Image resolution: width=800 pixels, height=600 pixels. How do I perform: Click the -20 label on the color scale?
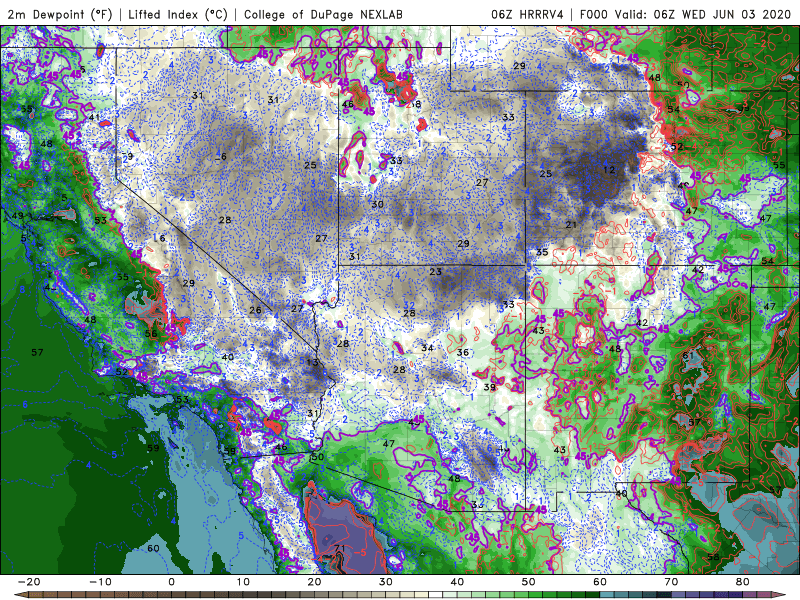coord(29,582)
